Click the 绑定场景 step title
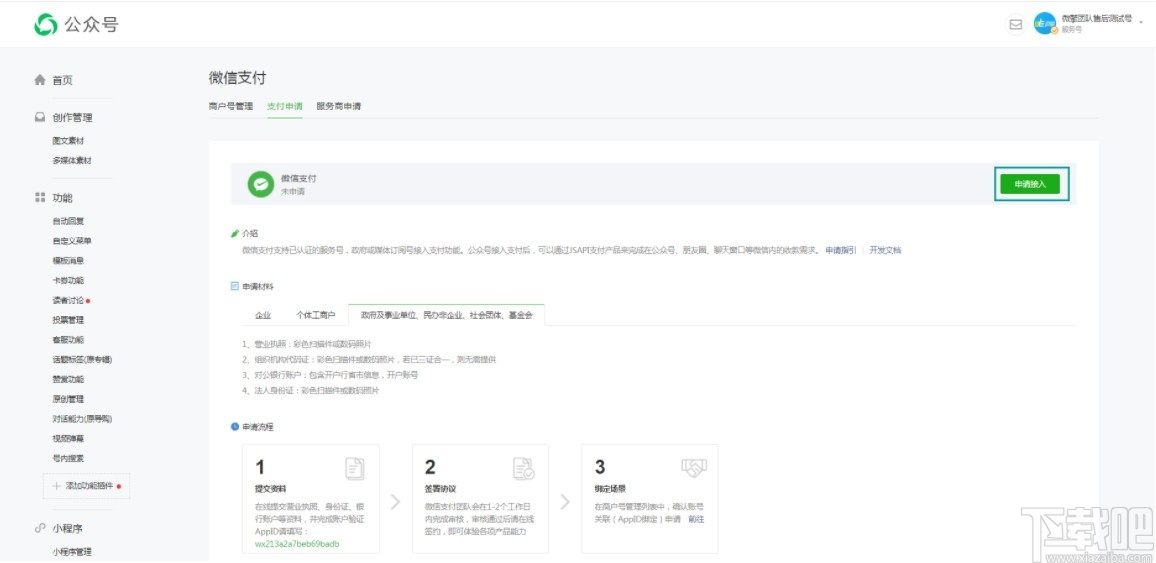 coord(610,489)
